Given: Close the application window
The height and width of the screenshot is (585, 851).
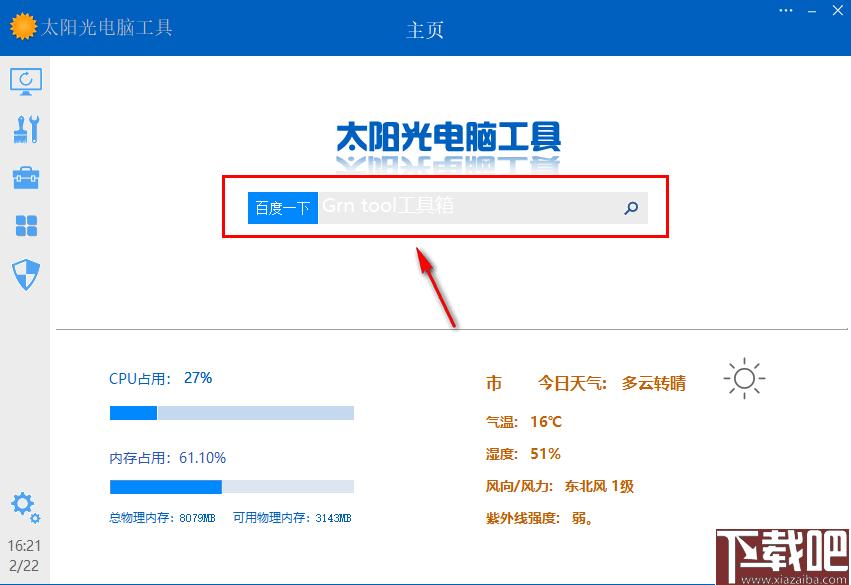Looking at the screenshot, I should 837,10.
